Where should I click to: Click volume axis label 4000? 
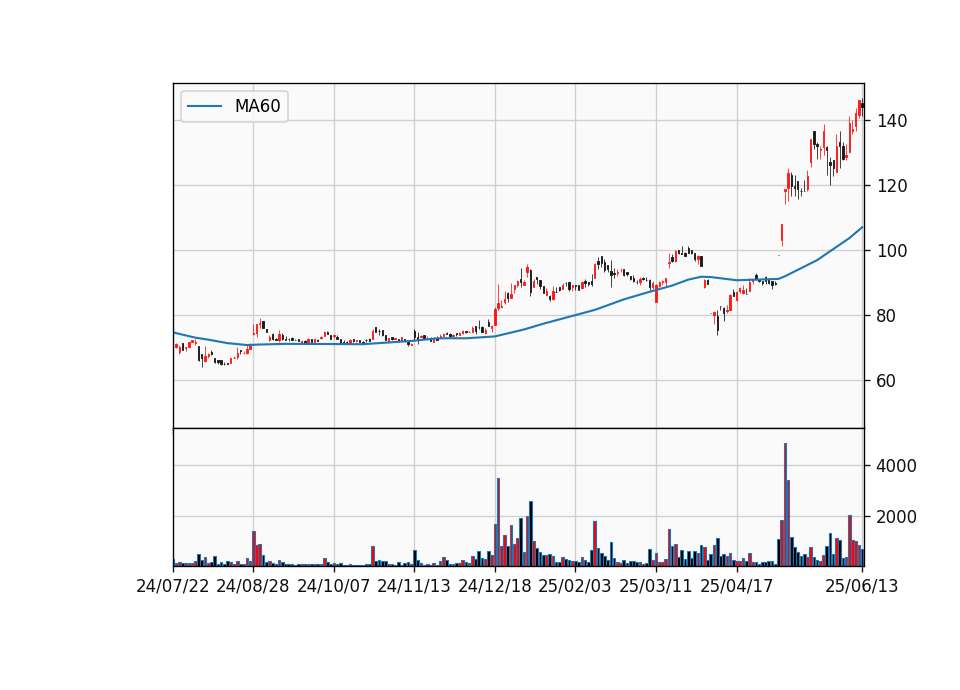(896, 466)
